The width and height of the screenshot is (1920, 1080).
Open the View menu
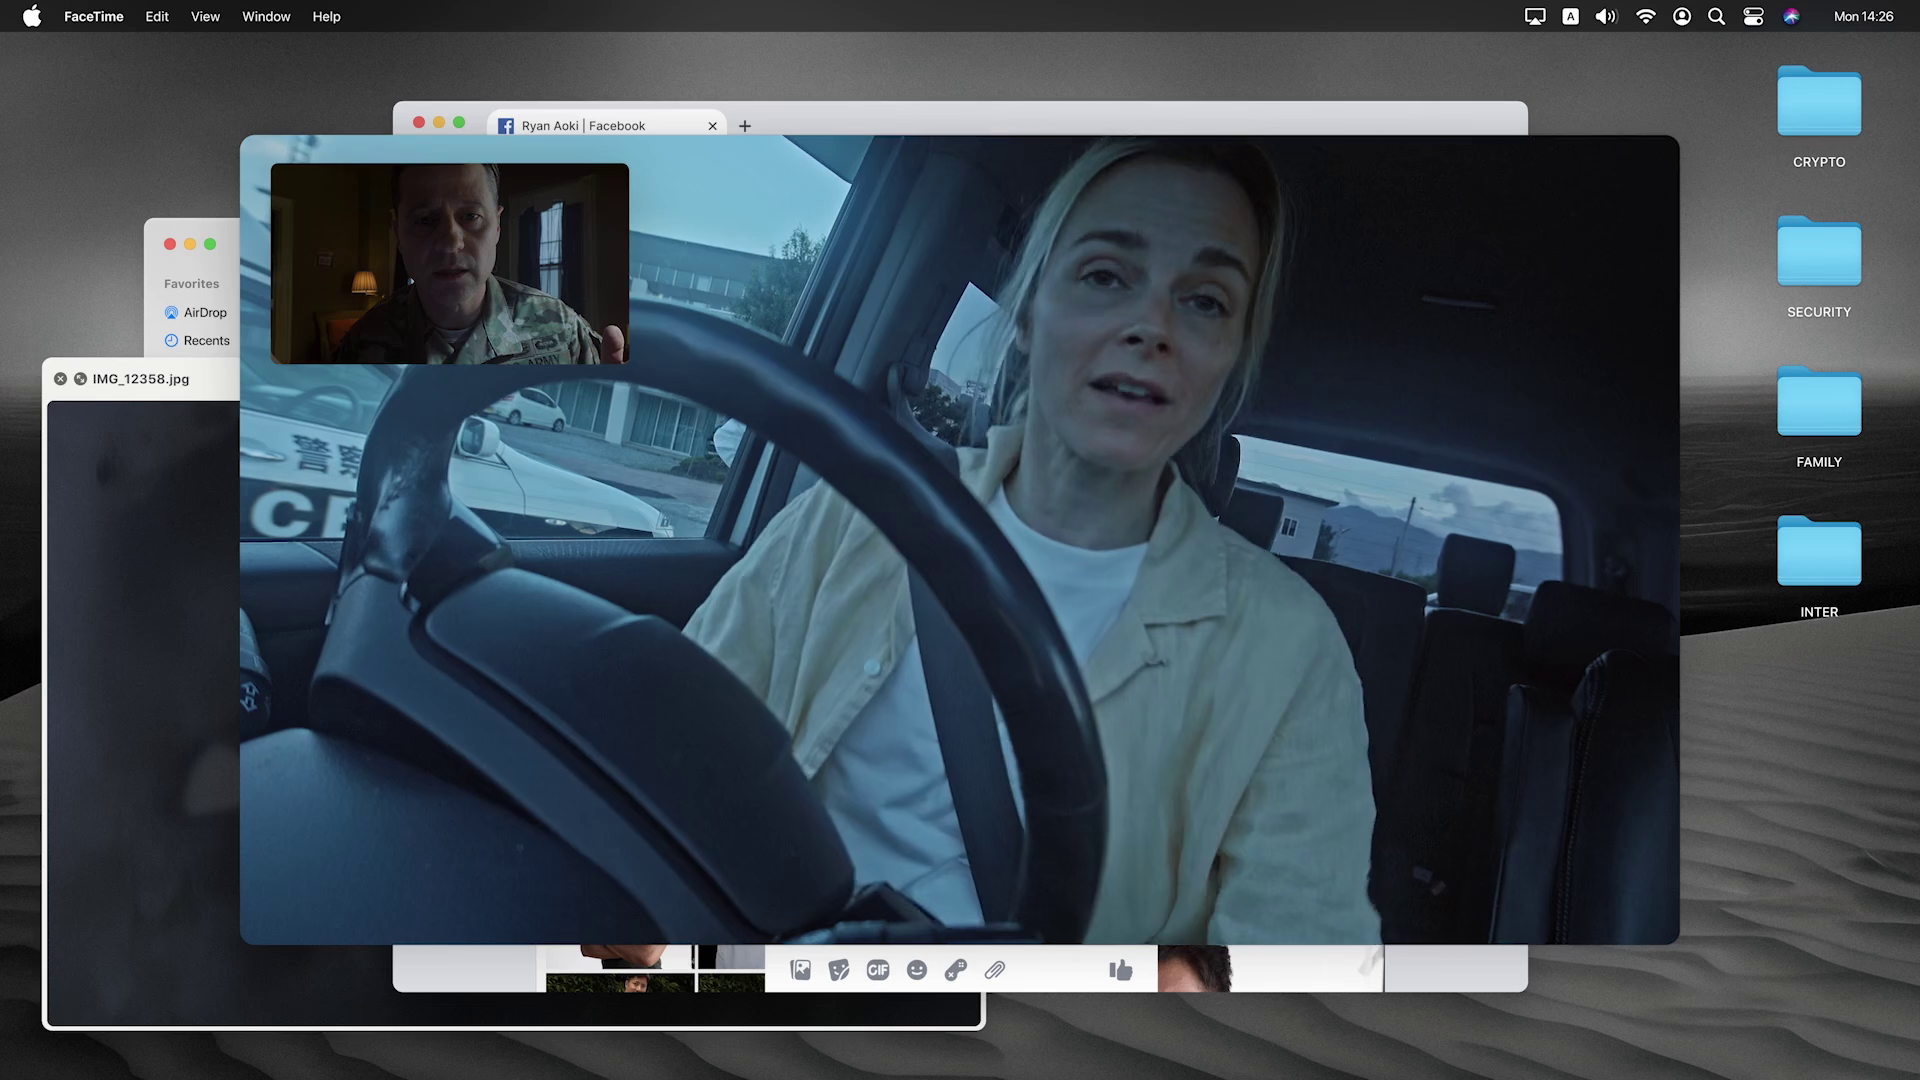[x=205, y=16]
